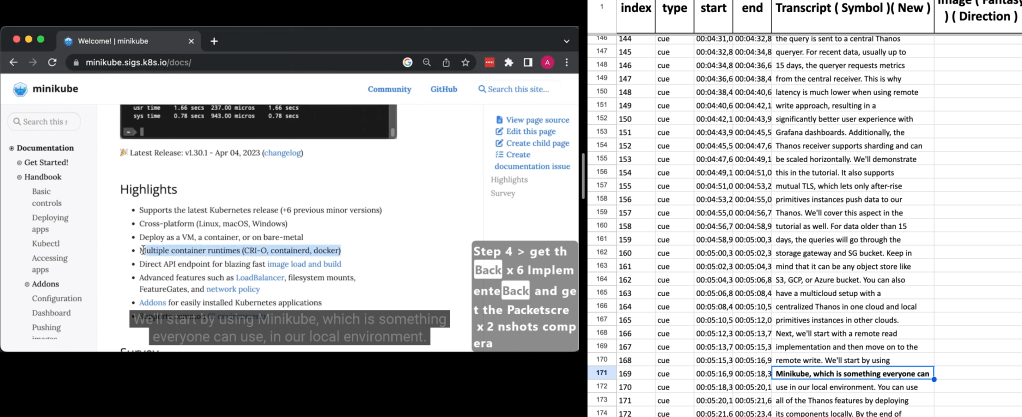Click the browser forward arrow
The width and height of the screenshot is (1022, 417).
pyautogui.click(x=33, y=63)
